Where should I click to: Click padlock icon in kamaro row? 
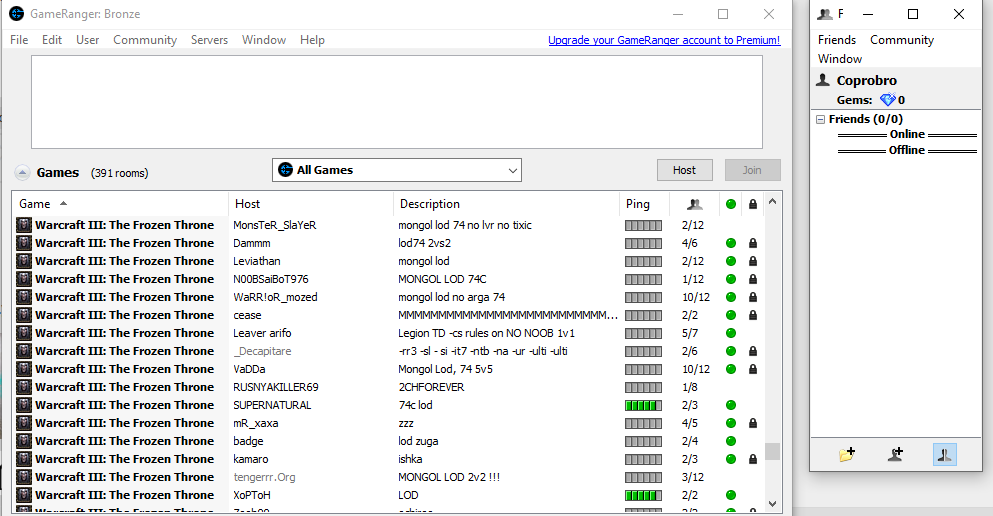[753, 459]
